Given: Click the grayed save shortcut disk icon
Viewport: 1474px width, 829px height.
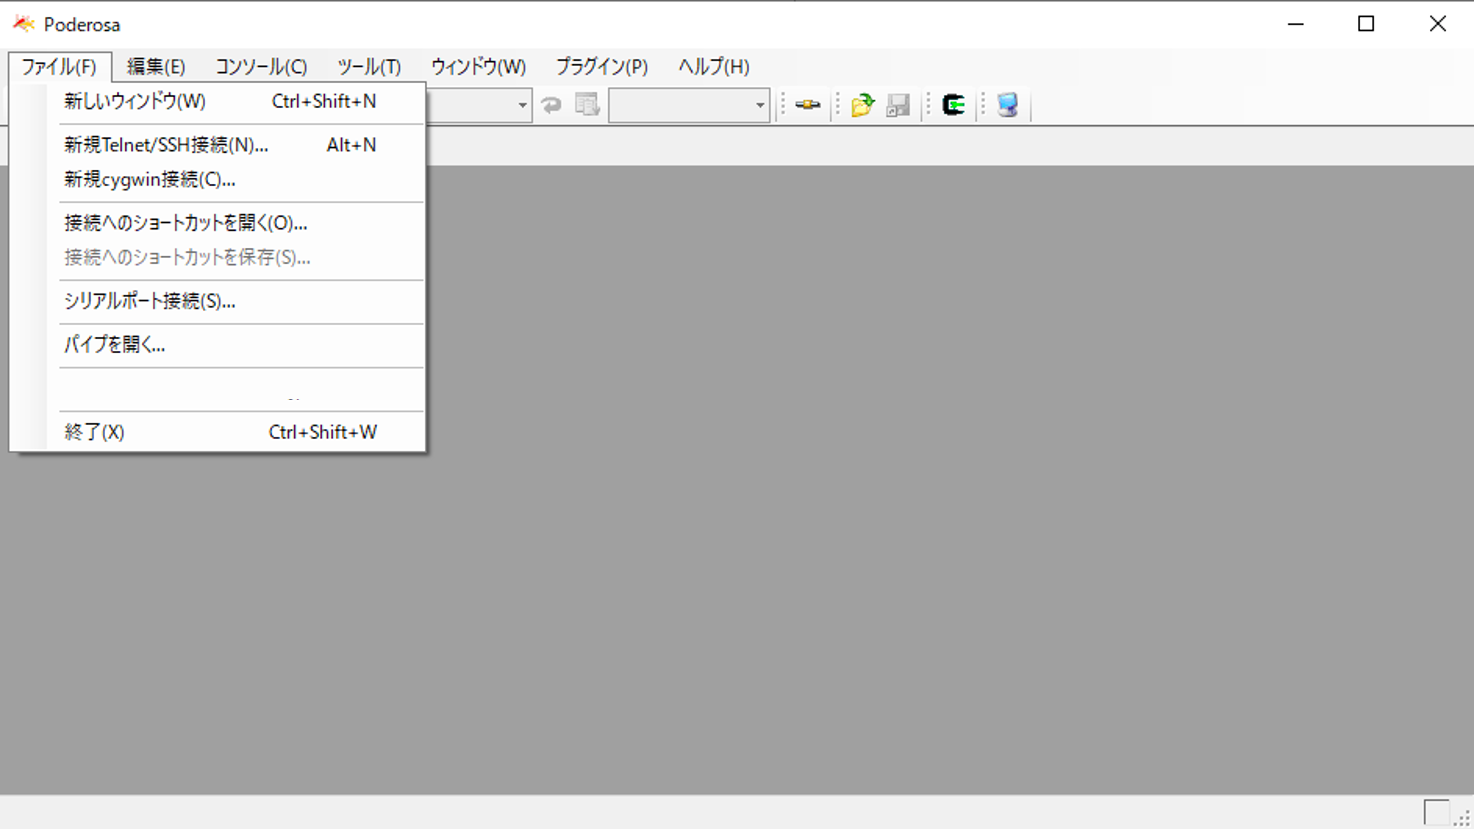Looking at the screenshot, I should point(898,105).
